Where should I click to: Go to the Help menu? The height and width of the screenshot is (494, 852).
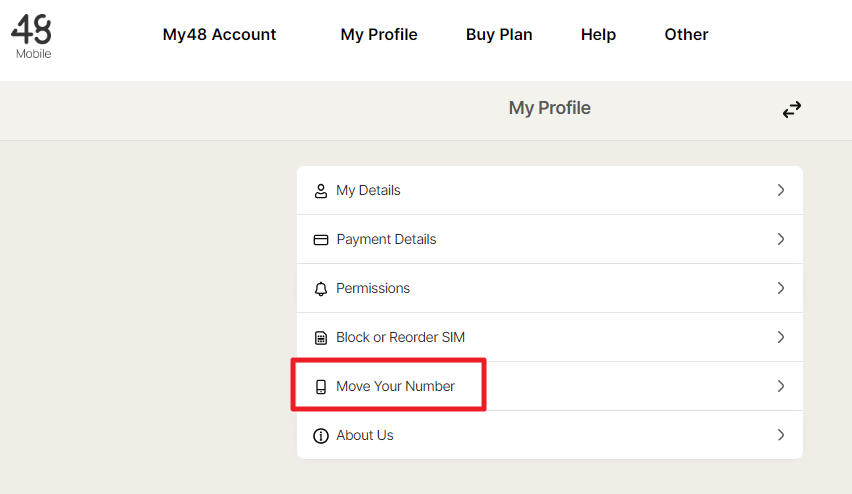598,34
